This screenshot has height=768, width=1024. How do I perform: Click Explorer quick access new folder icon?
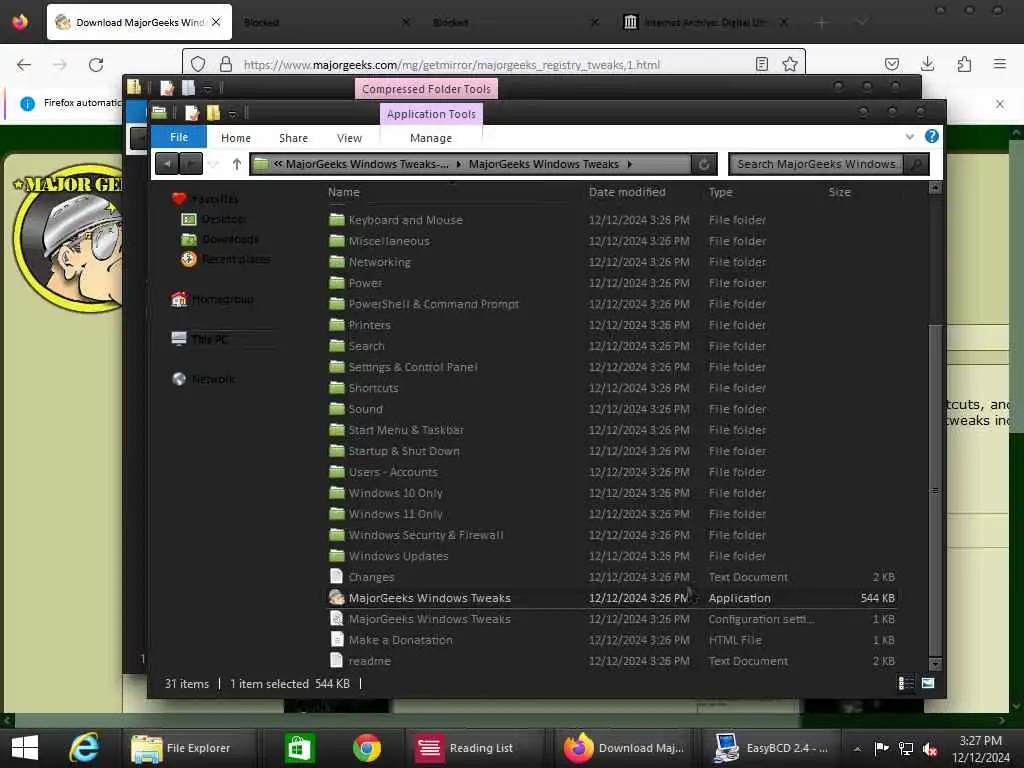pos(214,113)
